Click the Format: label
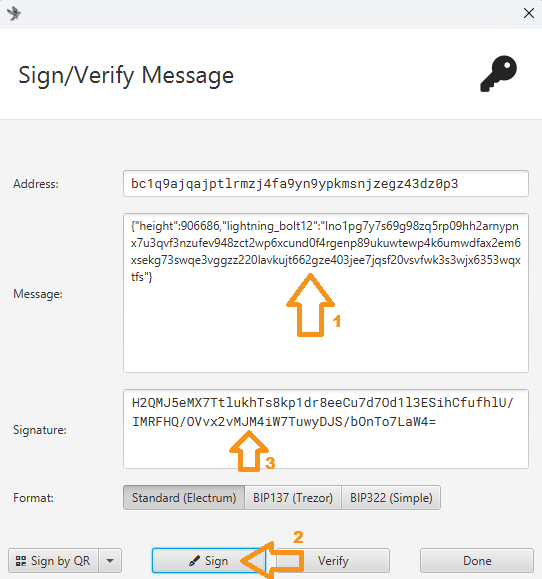542x579 pixels. pos(33,498)
